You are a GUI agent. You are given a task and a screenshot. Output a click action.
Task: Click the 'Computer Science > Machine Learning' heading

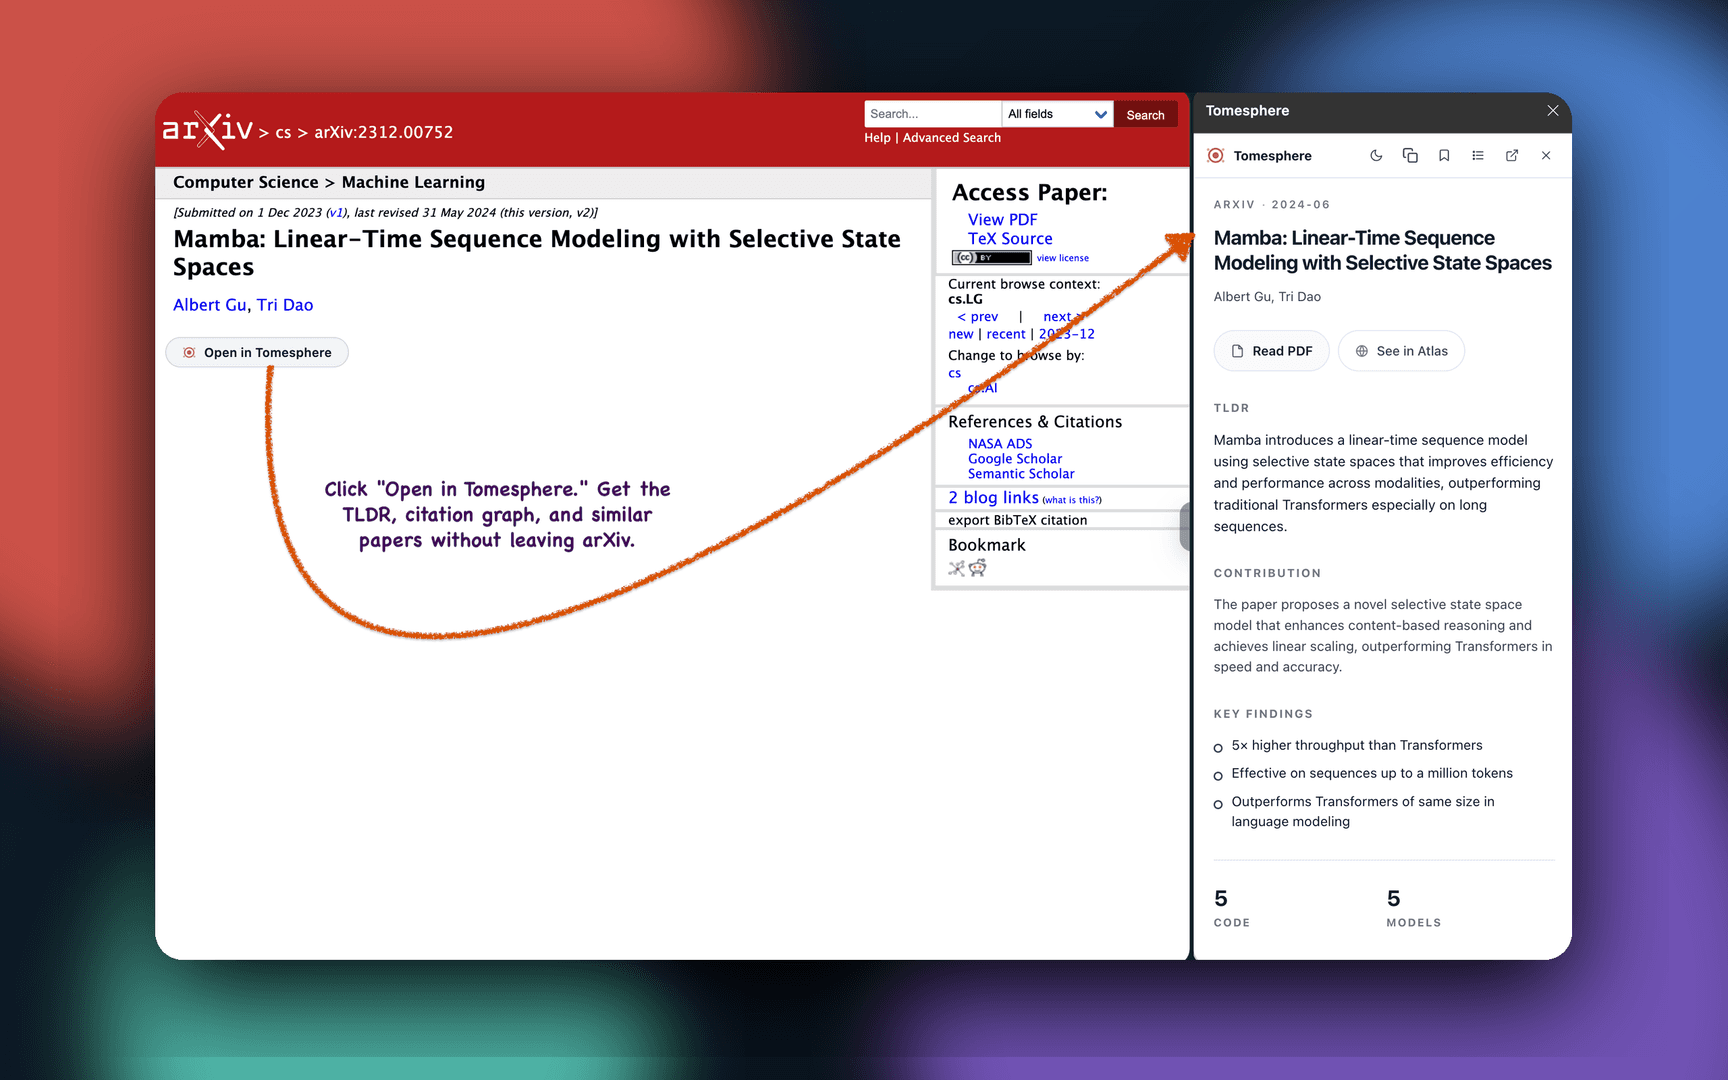(329, 182)
